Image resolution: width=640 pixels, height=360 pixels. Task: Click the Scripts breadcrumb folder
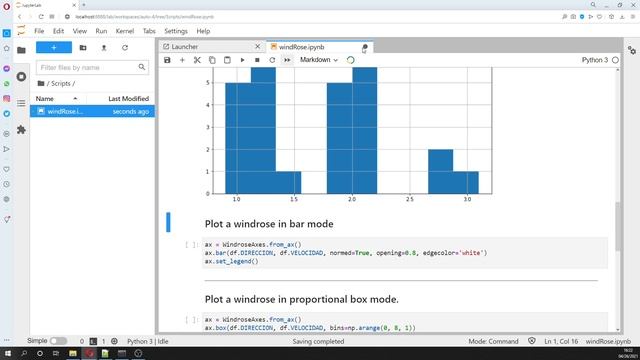pos(60,83)
